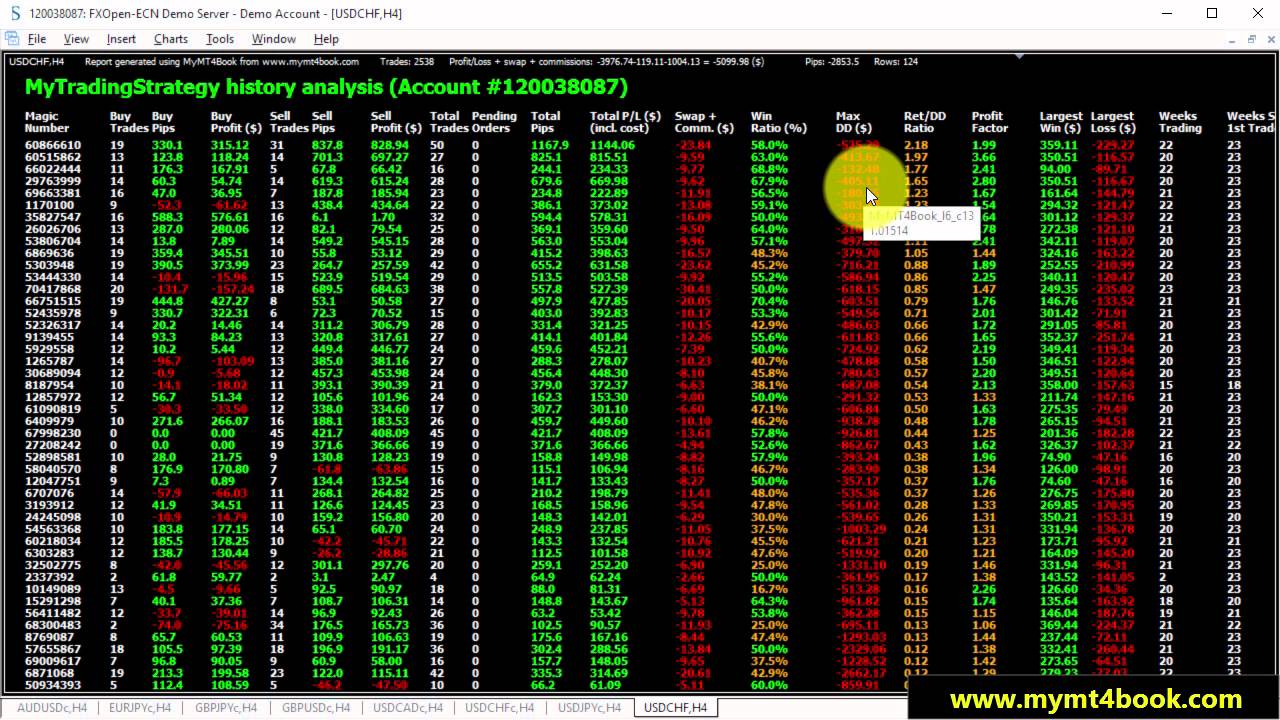
Task: Click the 'Trades: 2538' summary text
Action: 407,62
